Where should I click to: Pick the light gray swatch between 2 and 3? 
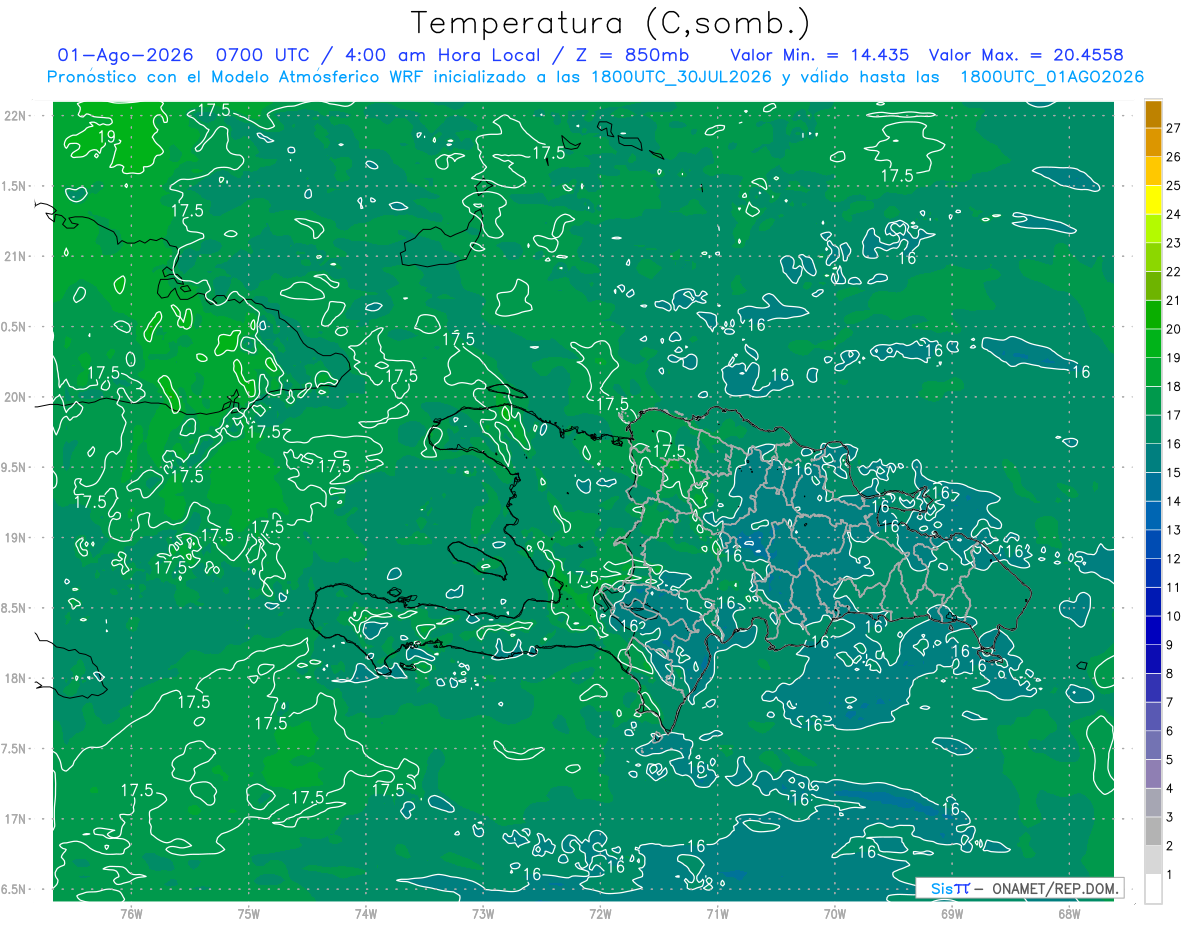coord(1153,831)
